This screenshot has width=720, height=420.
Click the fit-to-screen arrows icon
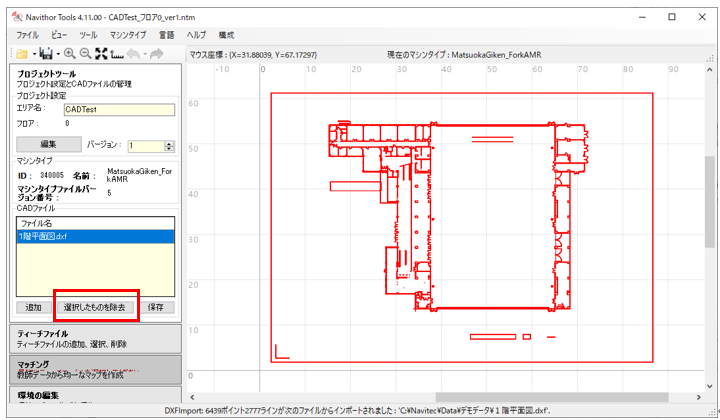click(101, 52)
